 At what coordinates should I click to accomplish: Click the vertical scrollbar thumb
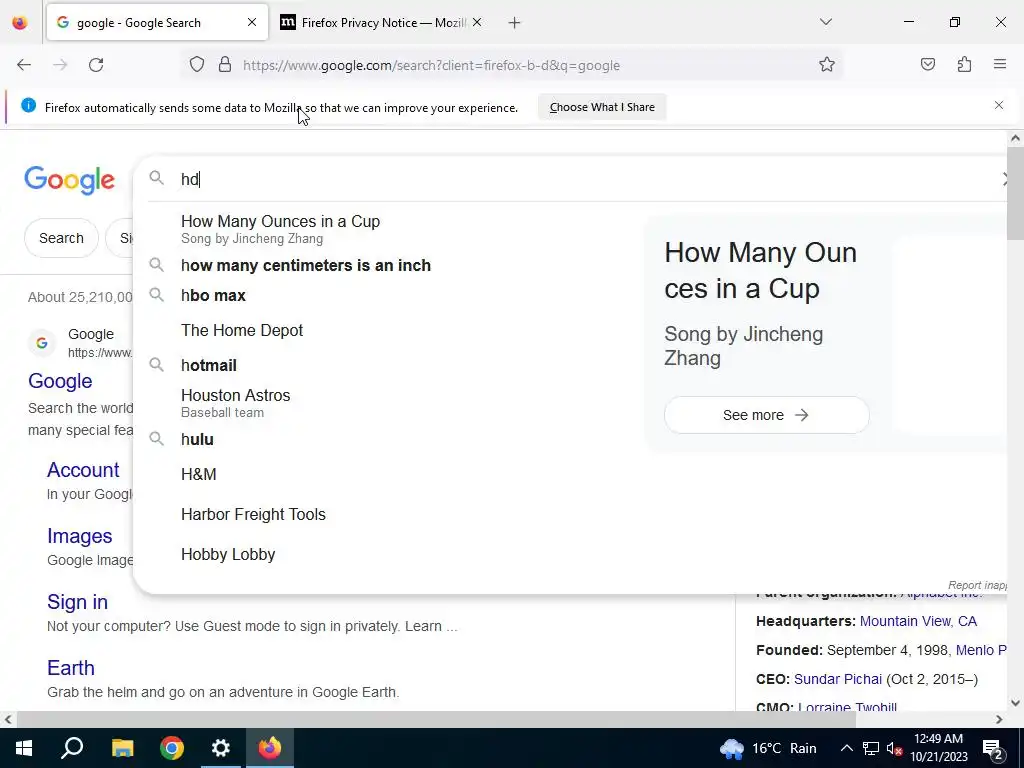(1015, 193)
